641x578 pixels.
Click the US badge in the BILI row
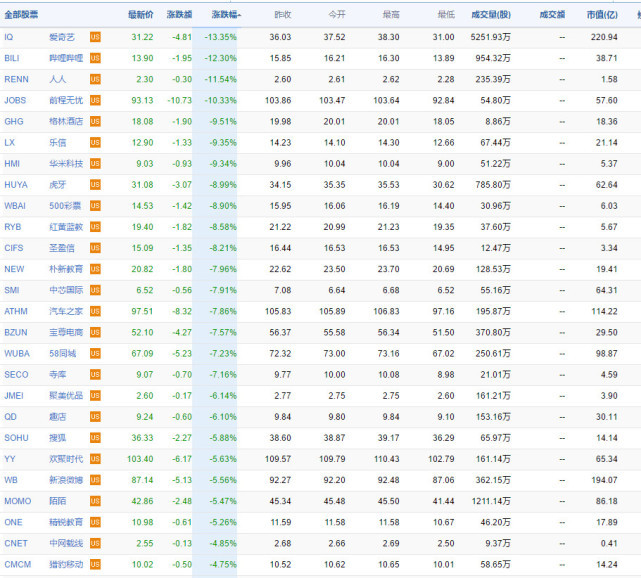pyautogui.click(x=95, y=58)
